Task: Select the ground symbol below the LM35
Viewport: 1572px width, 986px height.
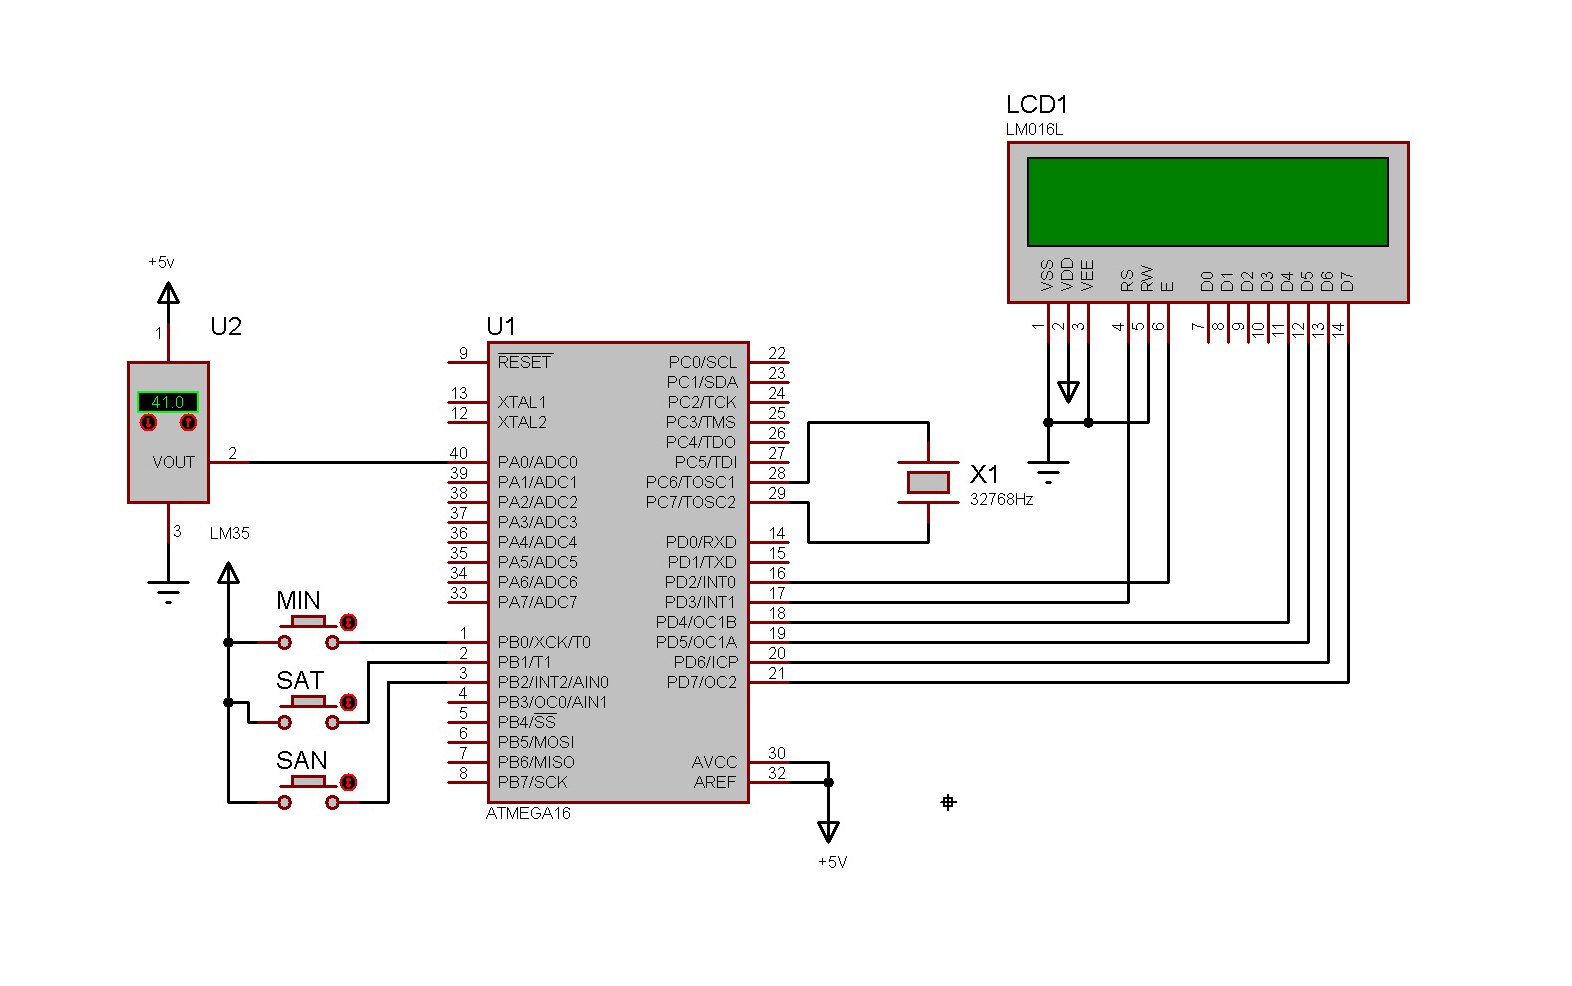Action: click(168, 590)
